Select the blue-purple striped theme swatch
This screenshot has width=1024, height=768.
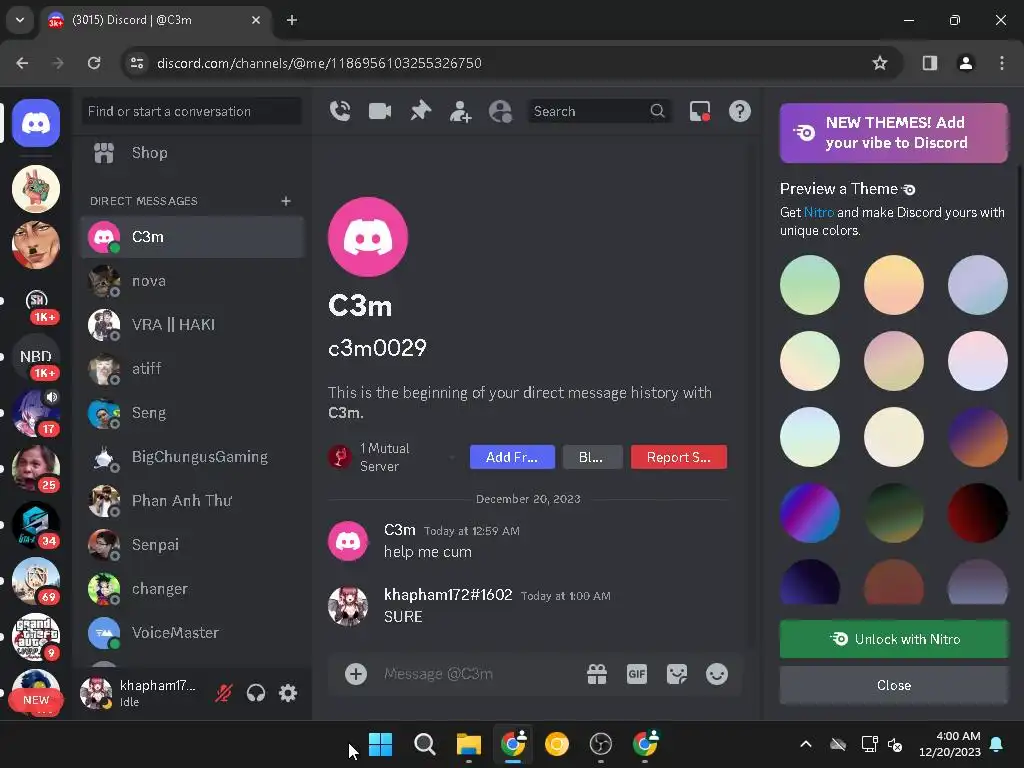810,513
